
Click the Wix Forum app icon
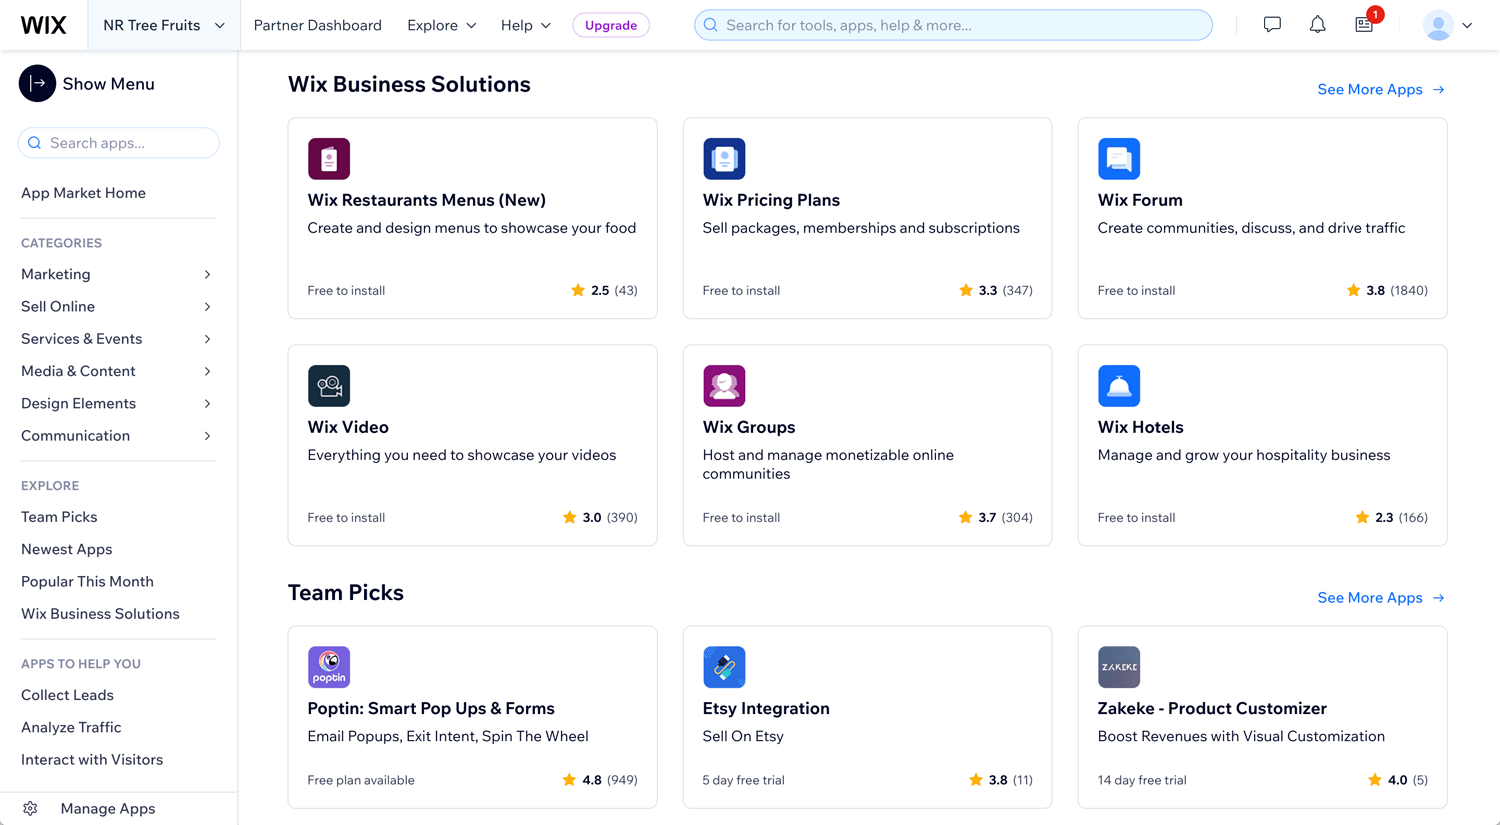(1119, 158)
